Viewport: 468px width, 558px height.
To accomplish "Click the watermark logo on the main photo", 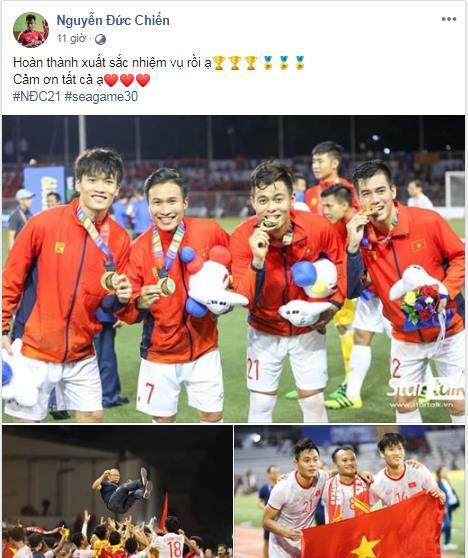I will point(425,394).
